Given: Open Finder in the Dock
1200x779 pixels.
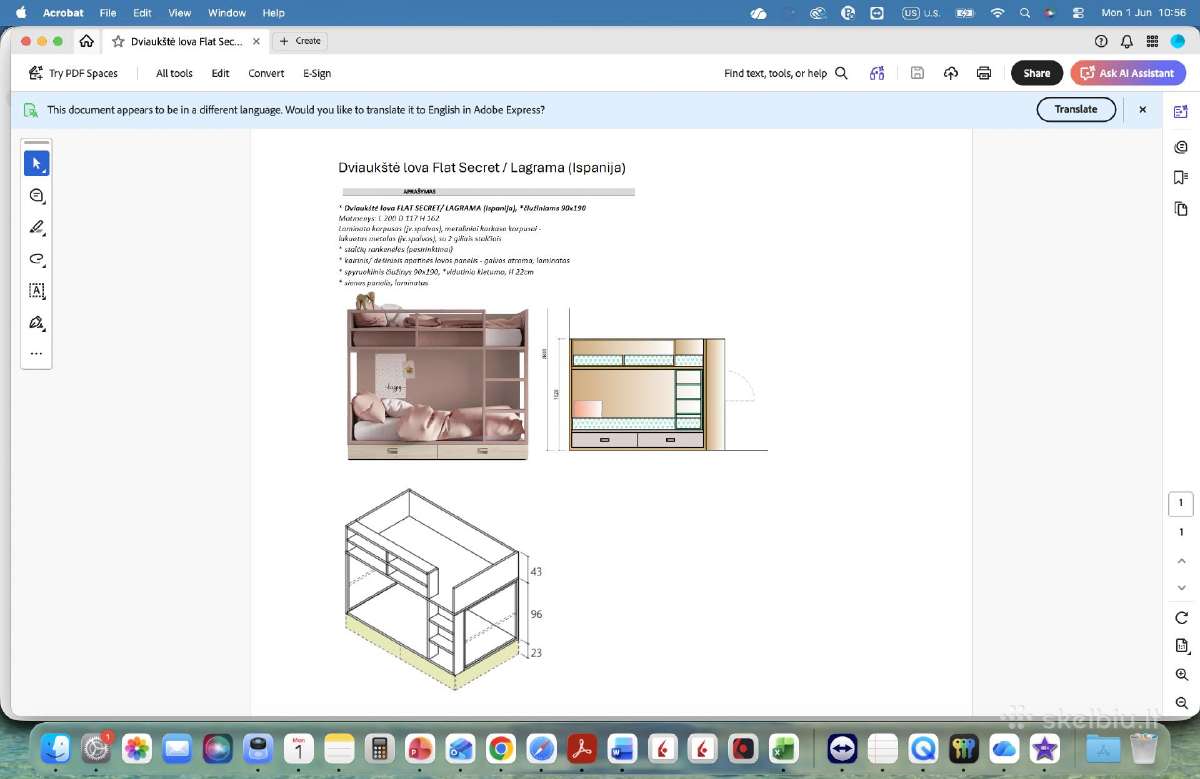Looking at the screenshot, I should [55, 747].
